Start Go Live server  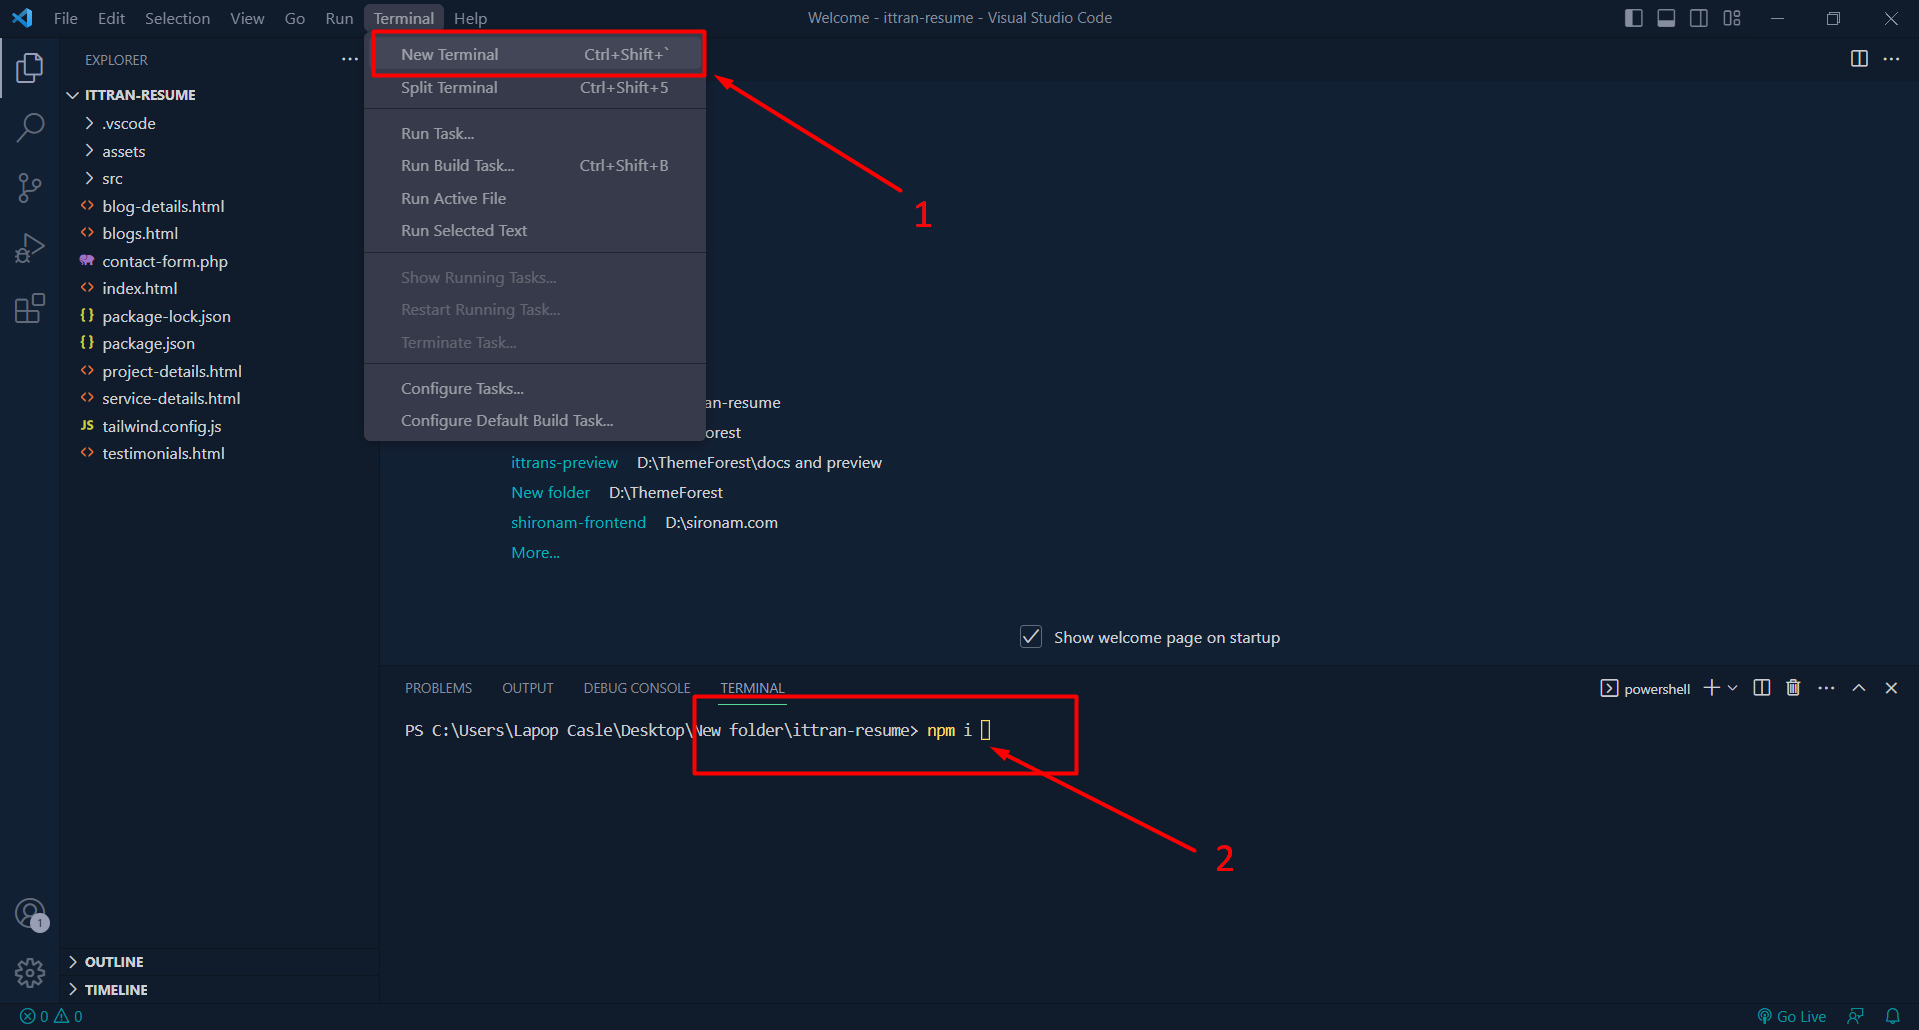pyautogui.click(x=1792, y=1016)
